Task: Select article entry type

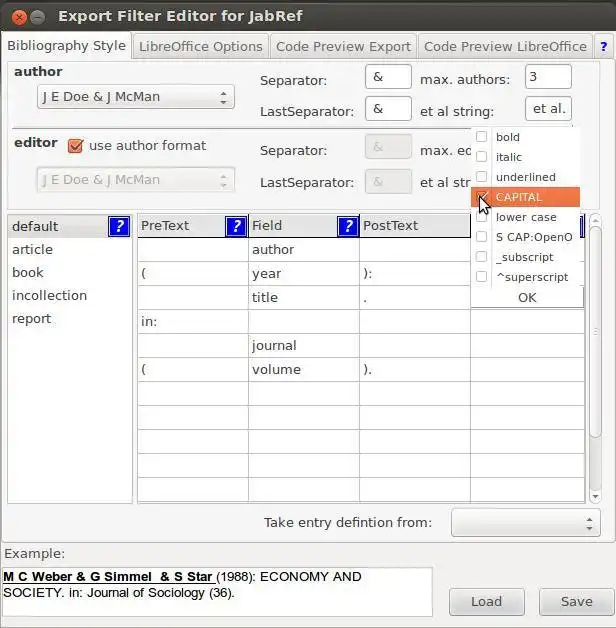Action: 70,250
